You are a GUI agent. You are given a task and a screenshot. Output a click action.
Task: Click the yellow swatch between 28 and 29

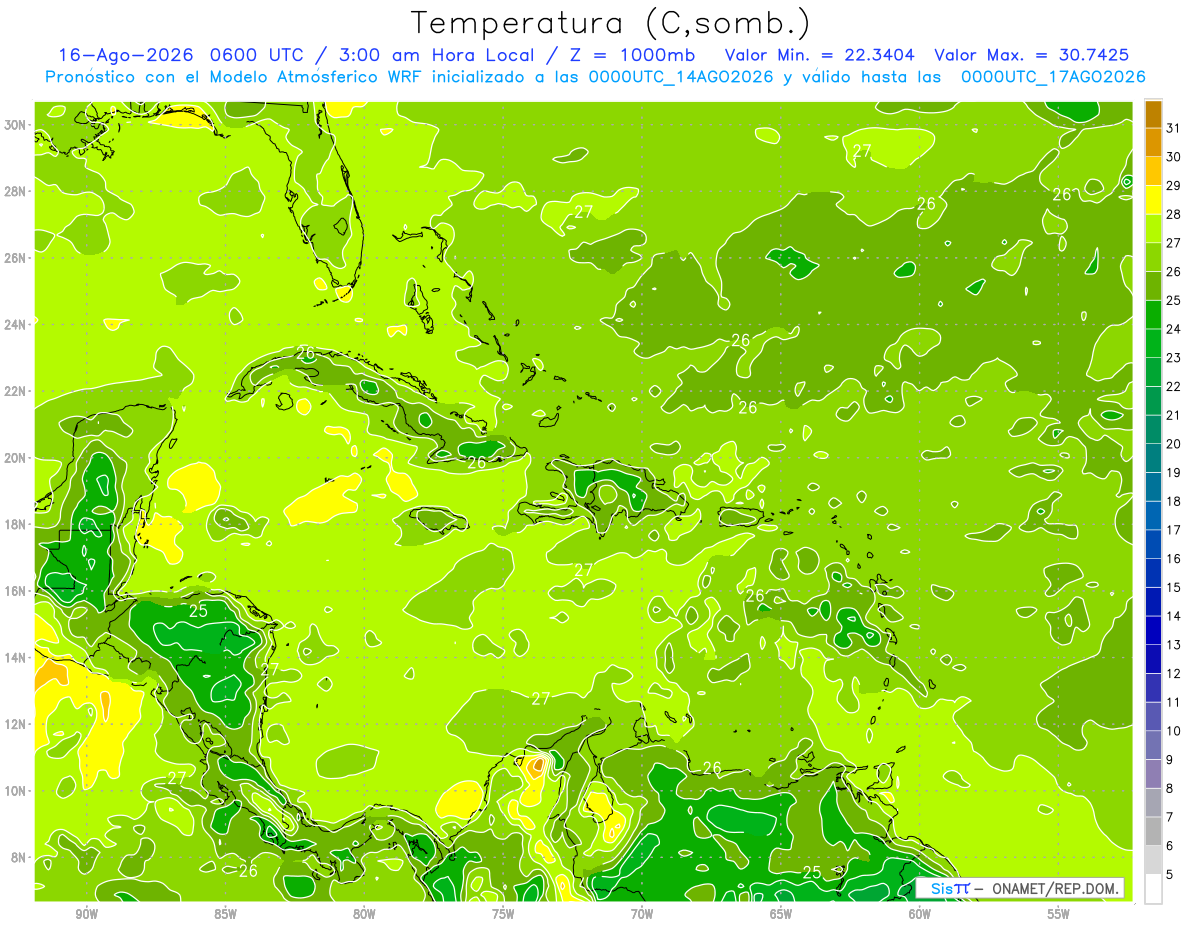1153,201
